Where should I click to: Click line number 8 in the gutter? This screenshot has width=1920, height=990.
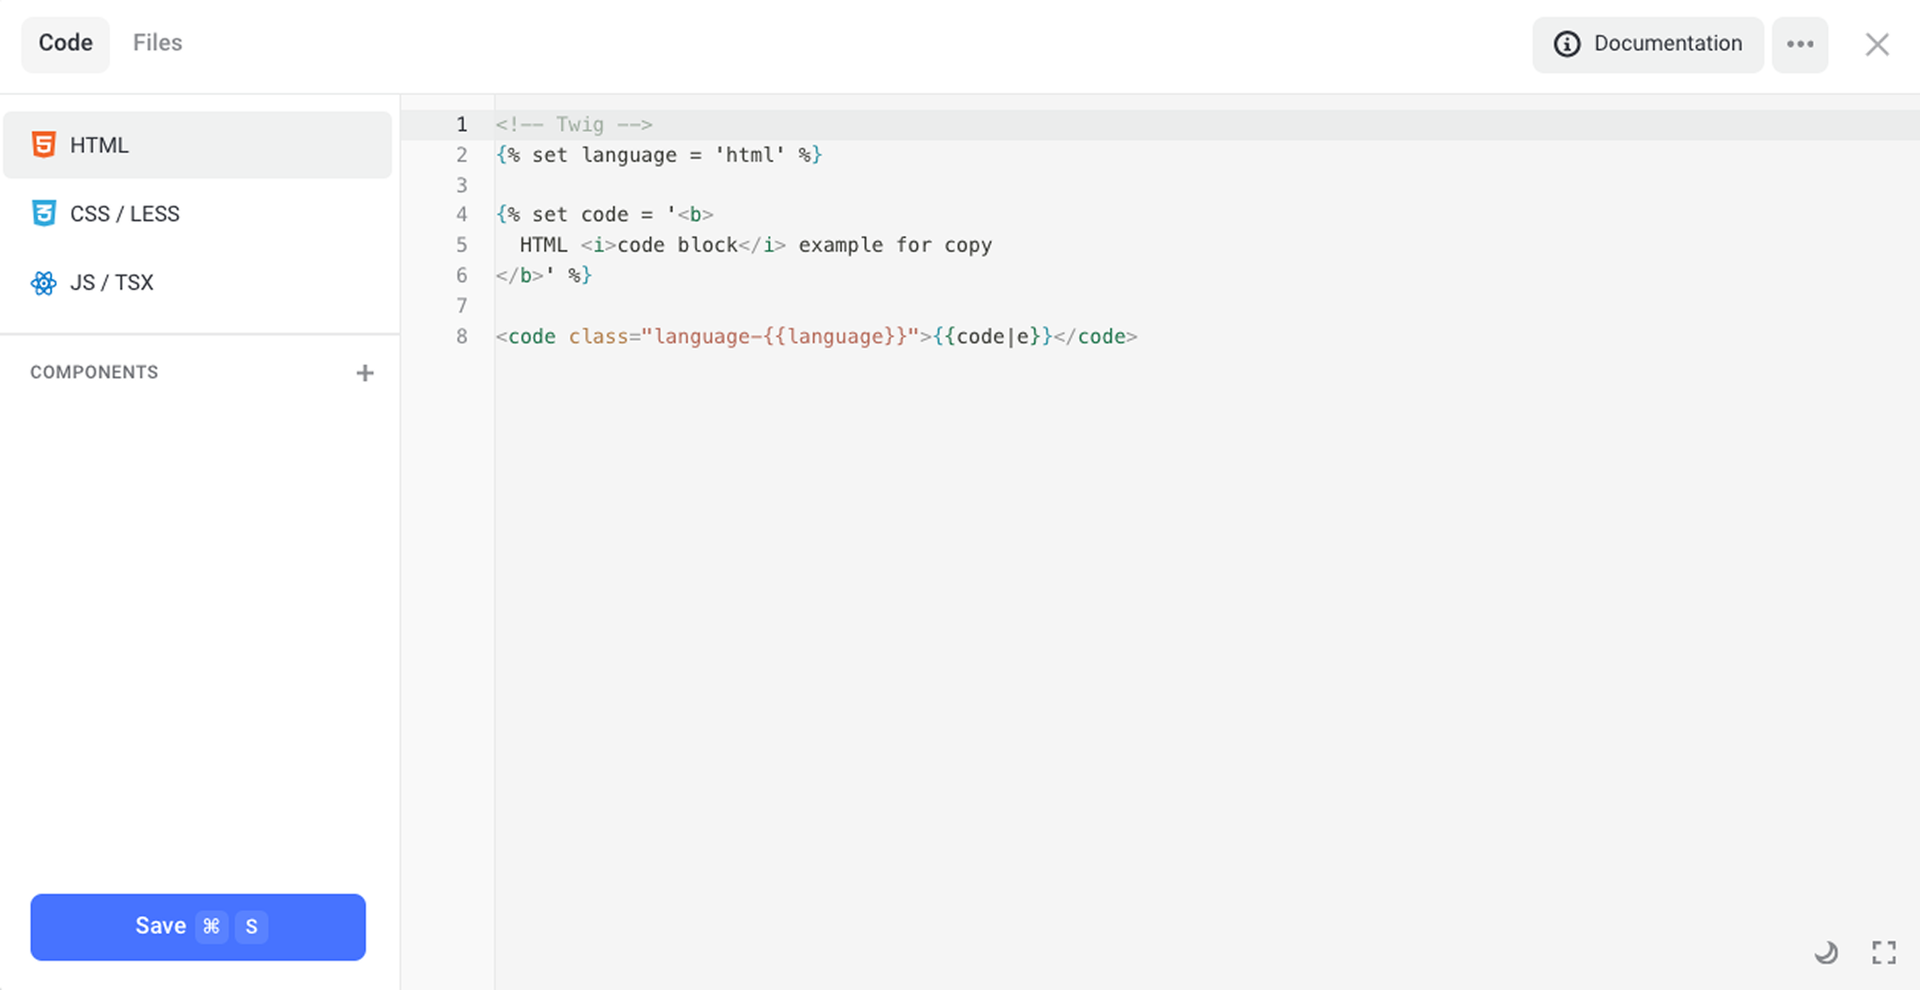pos(461,337)
